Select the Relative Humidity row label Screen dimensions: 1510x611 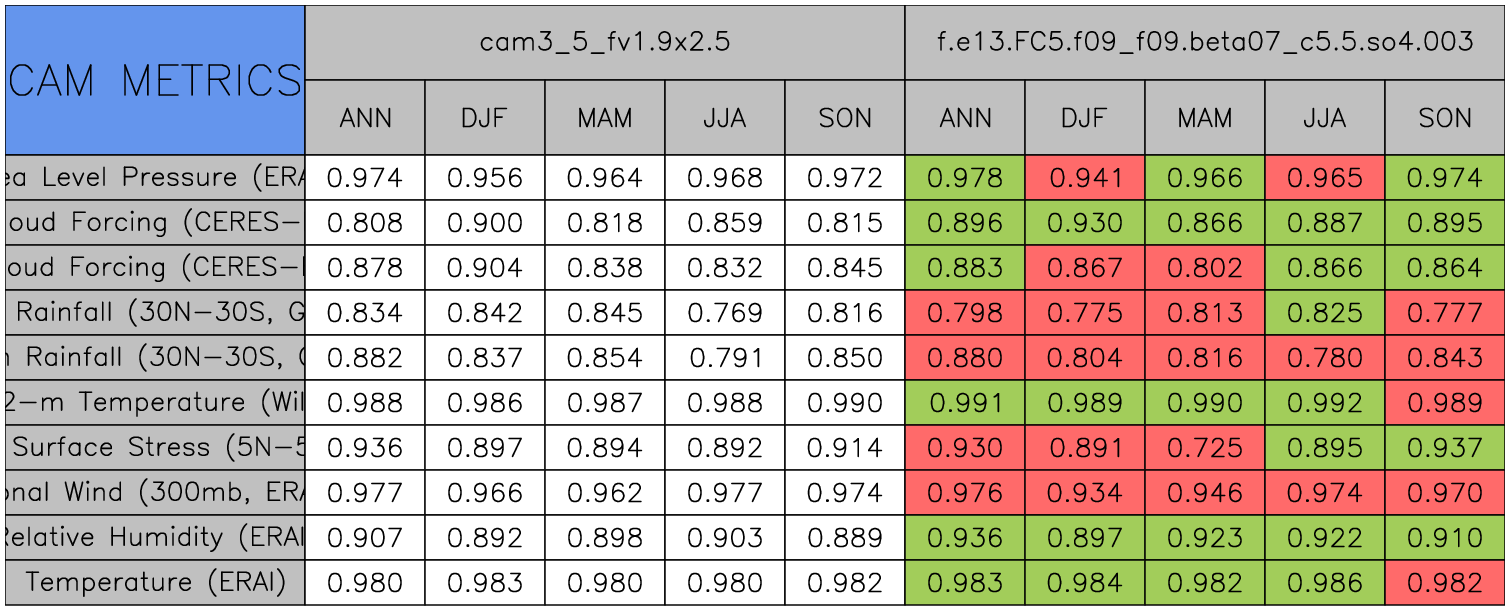[154, 538]
